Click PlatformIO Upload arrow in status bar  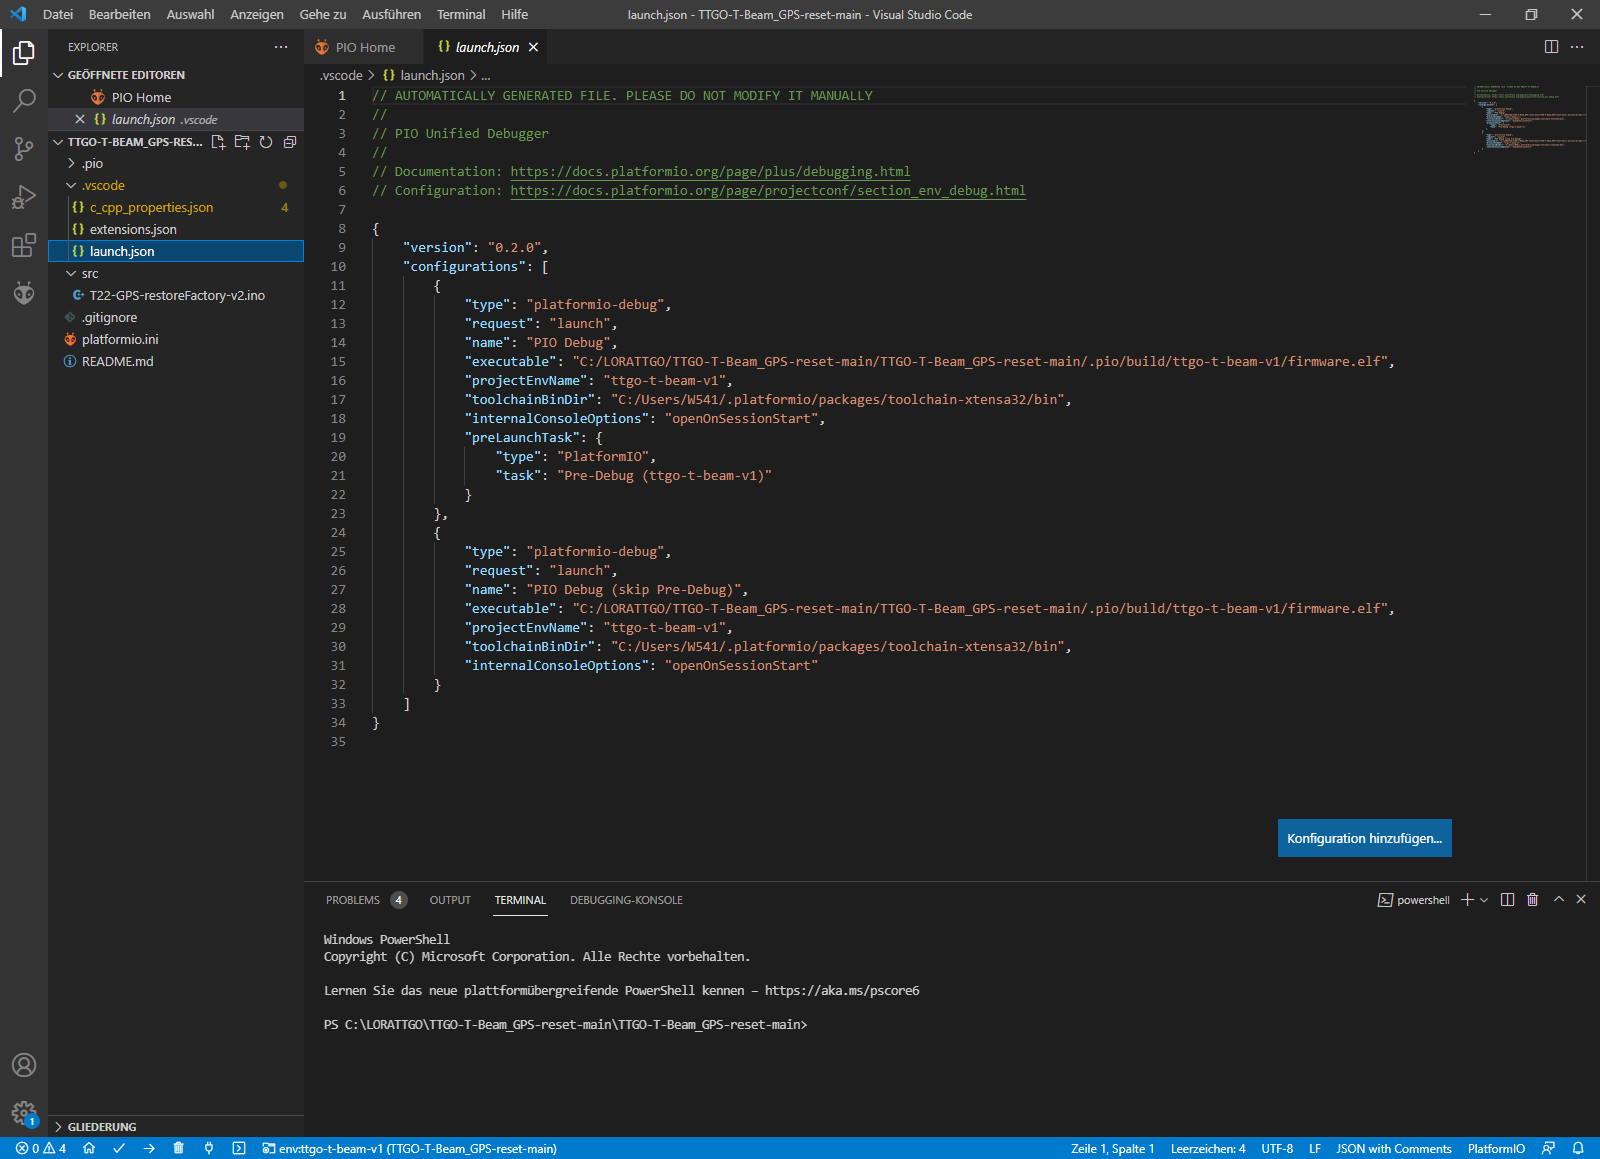pyautogui.click(x=149, y=1148)
